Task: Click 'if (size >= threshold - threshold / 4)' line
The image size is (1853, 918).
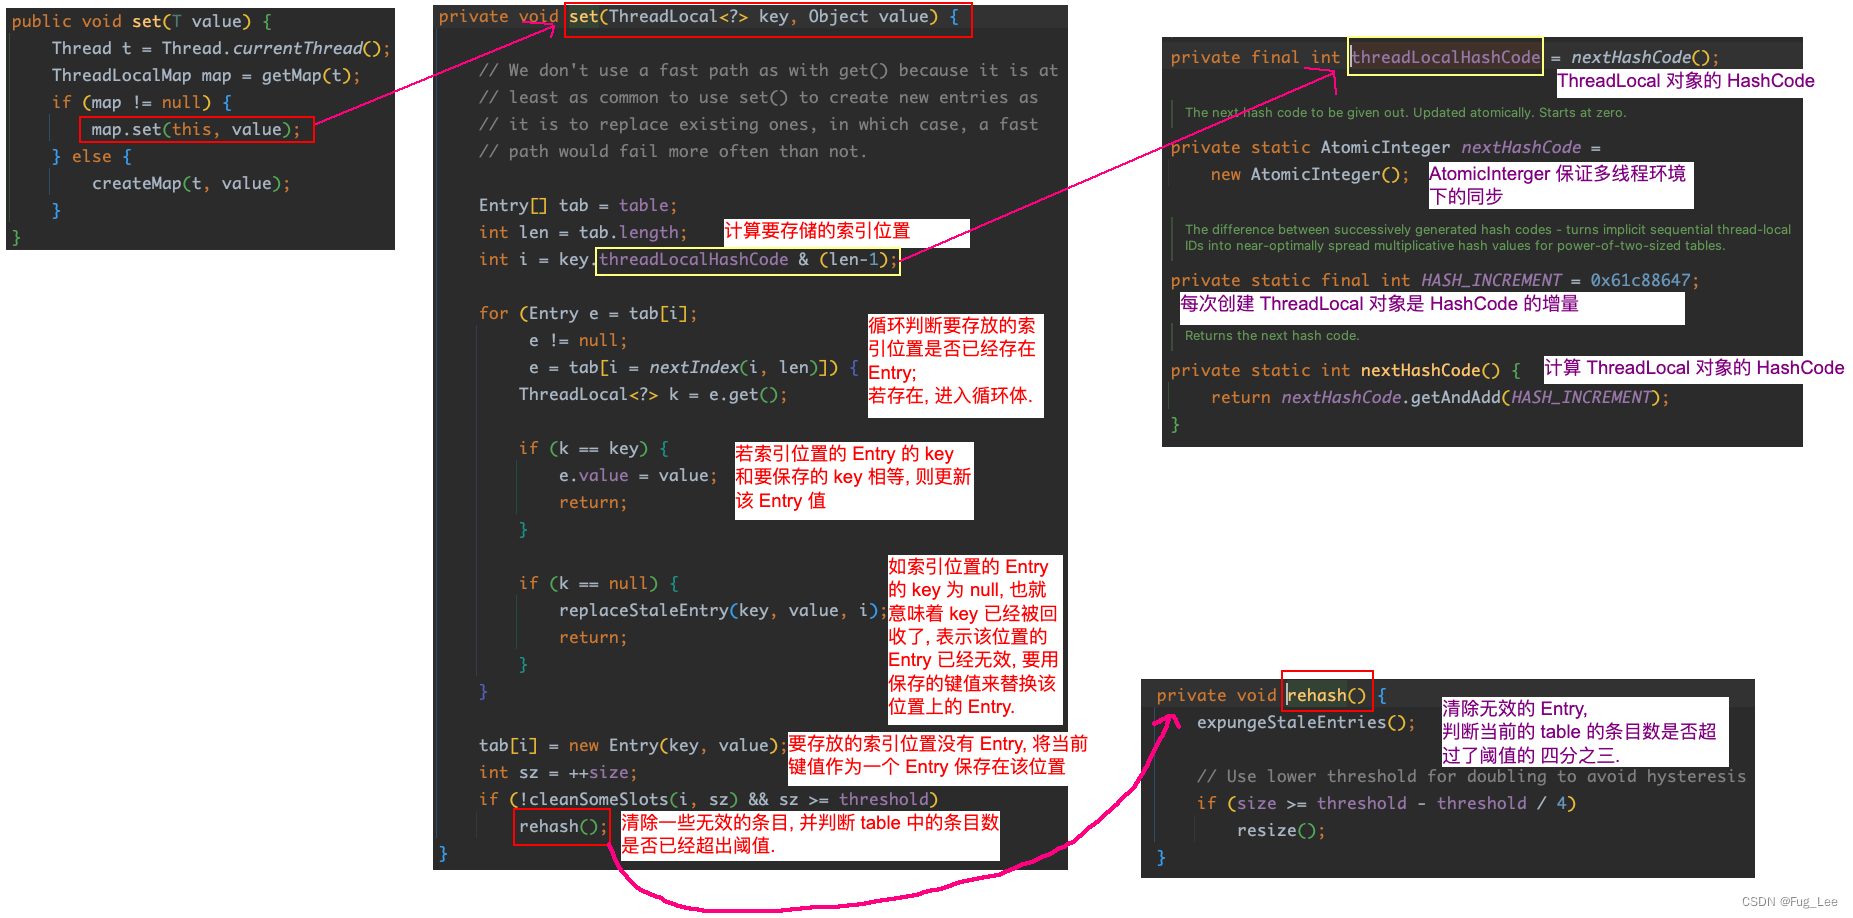Action: pyautogui.click(x=1386, y=803)
